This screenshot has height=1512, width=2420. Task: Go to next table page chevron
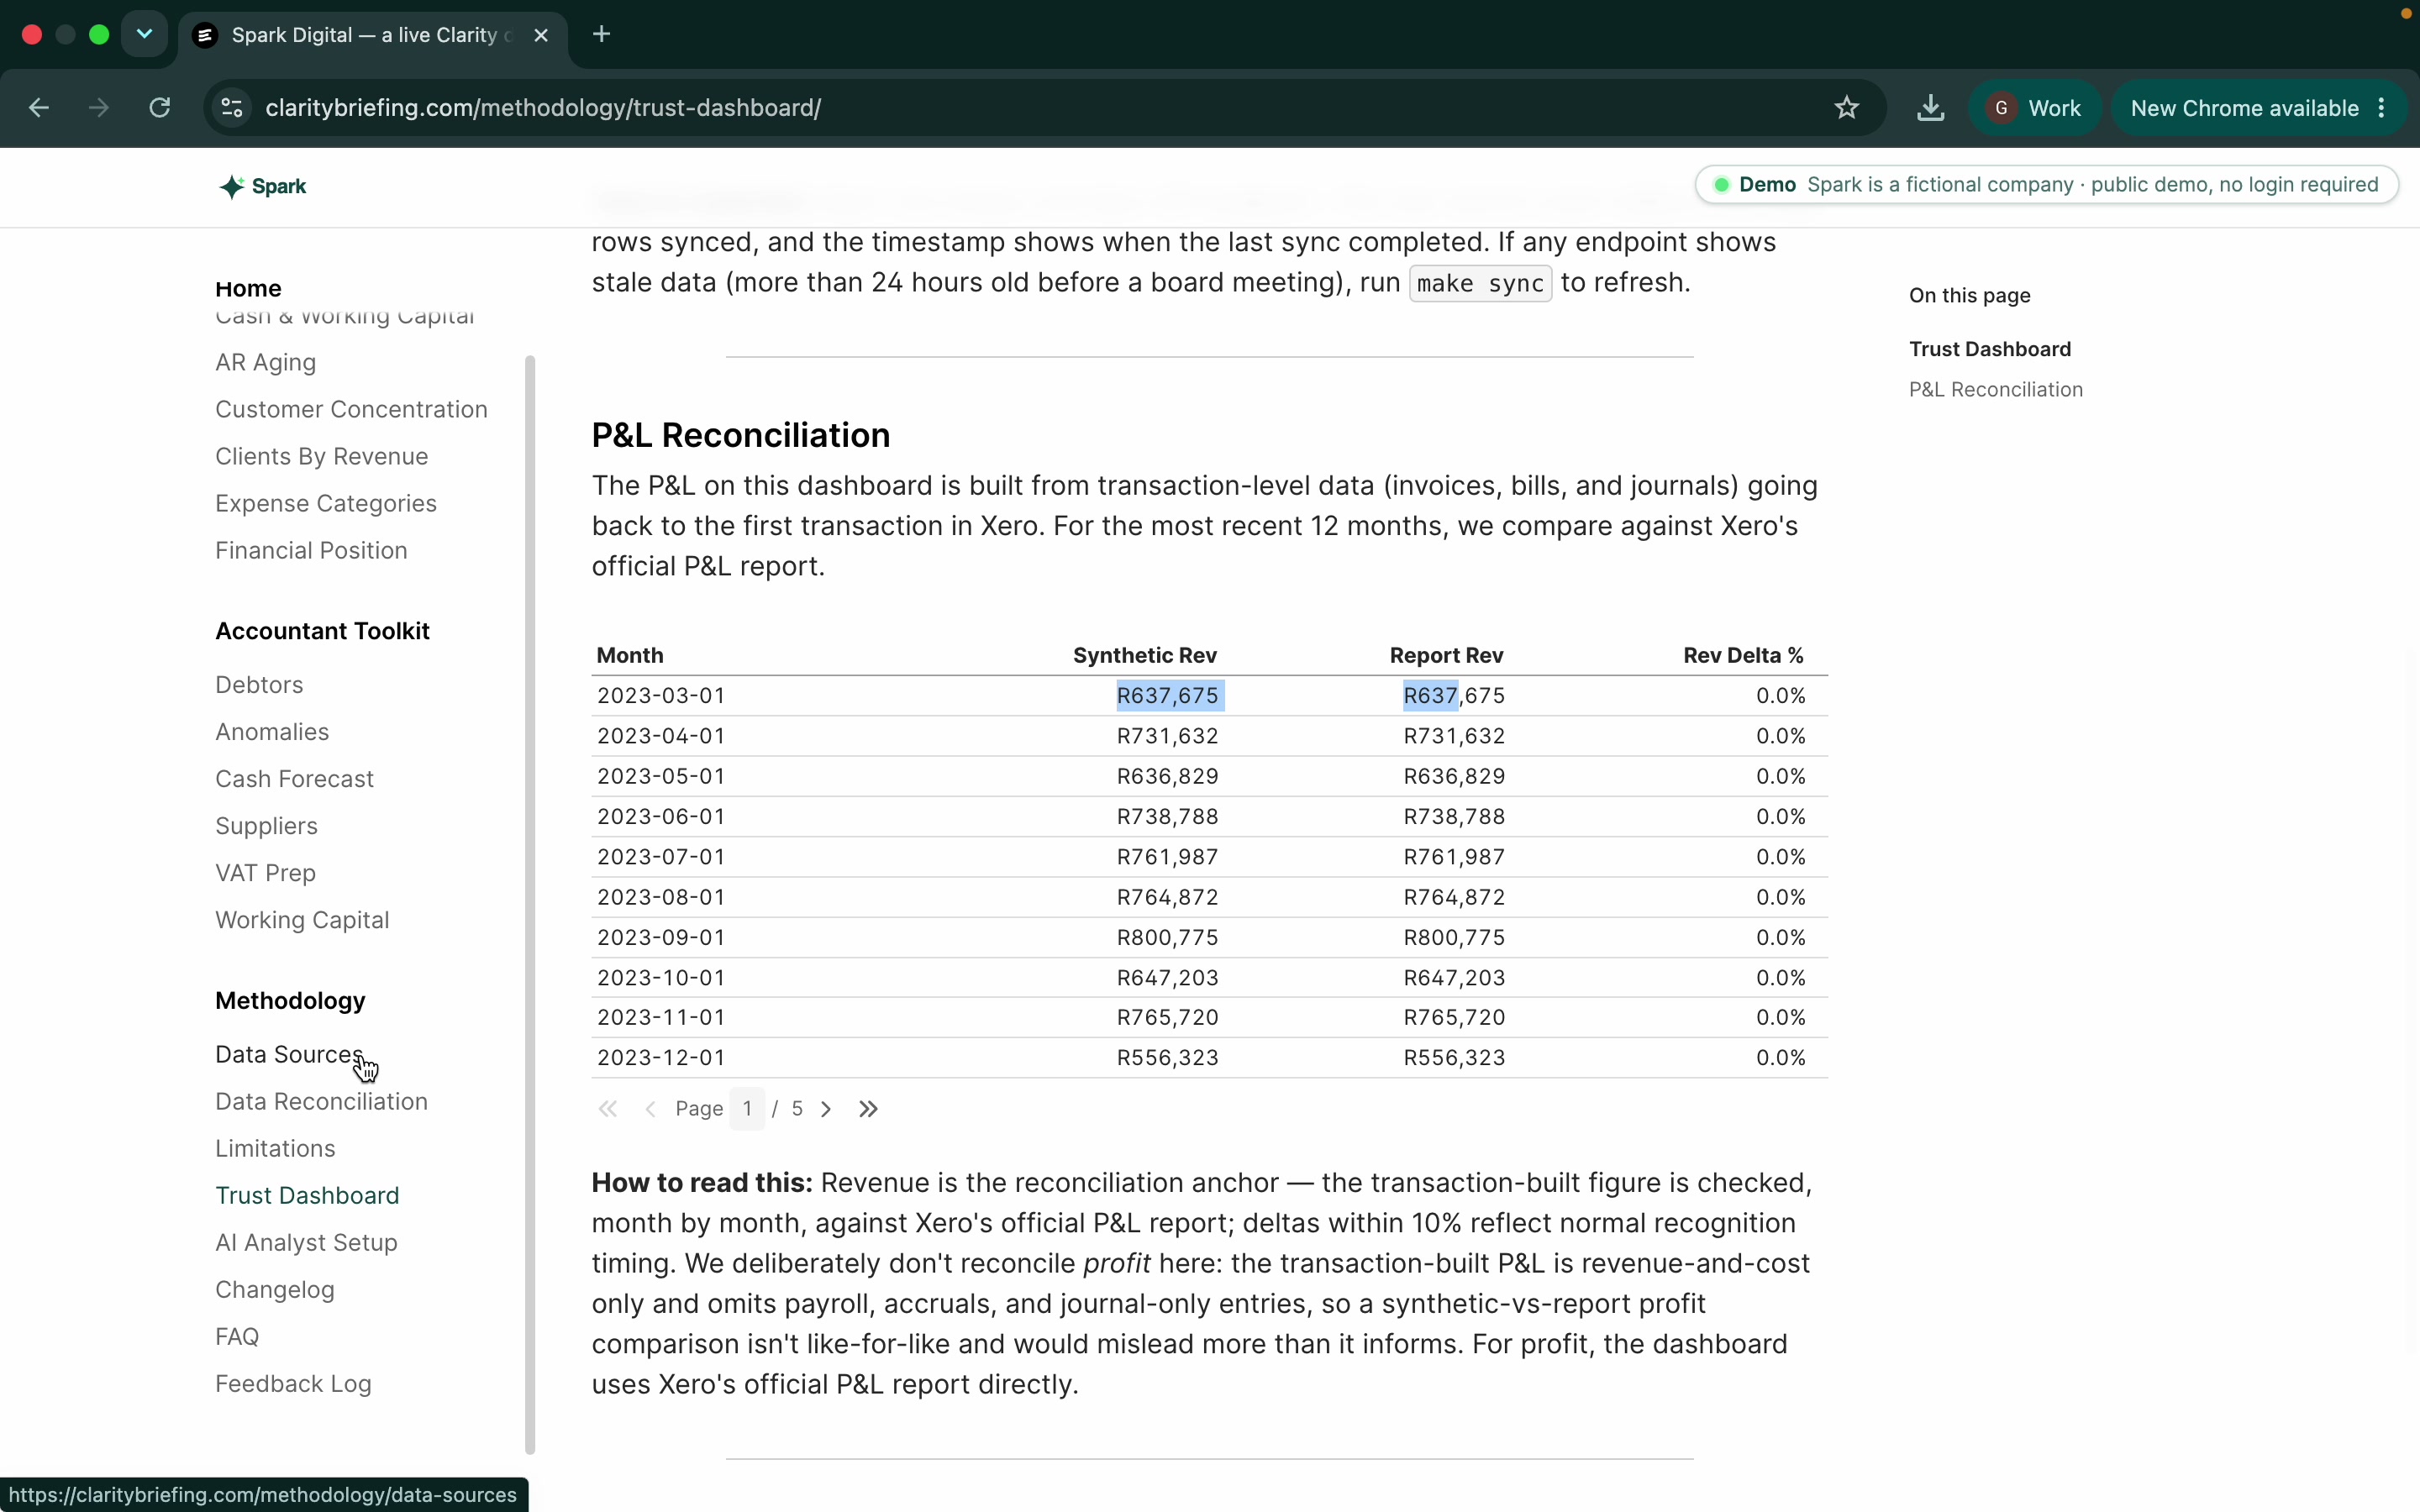(x=826, y=1109)
